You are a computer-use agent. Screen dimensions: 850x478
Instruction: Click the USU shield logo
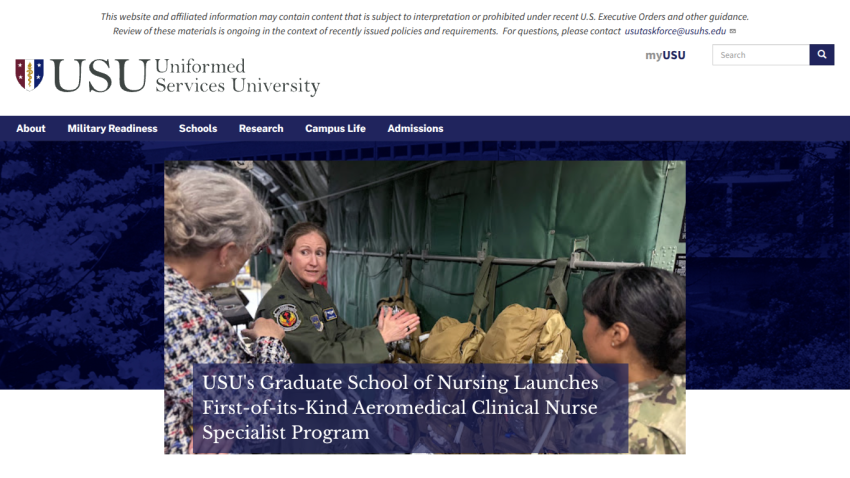29,75
